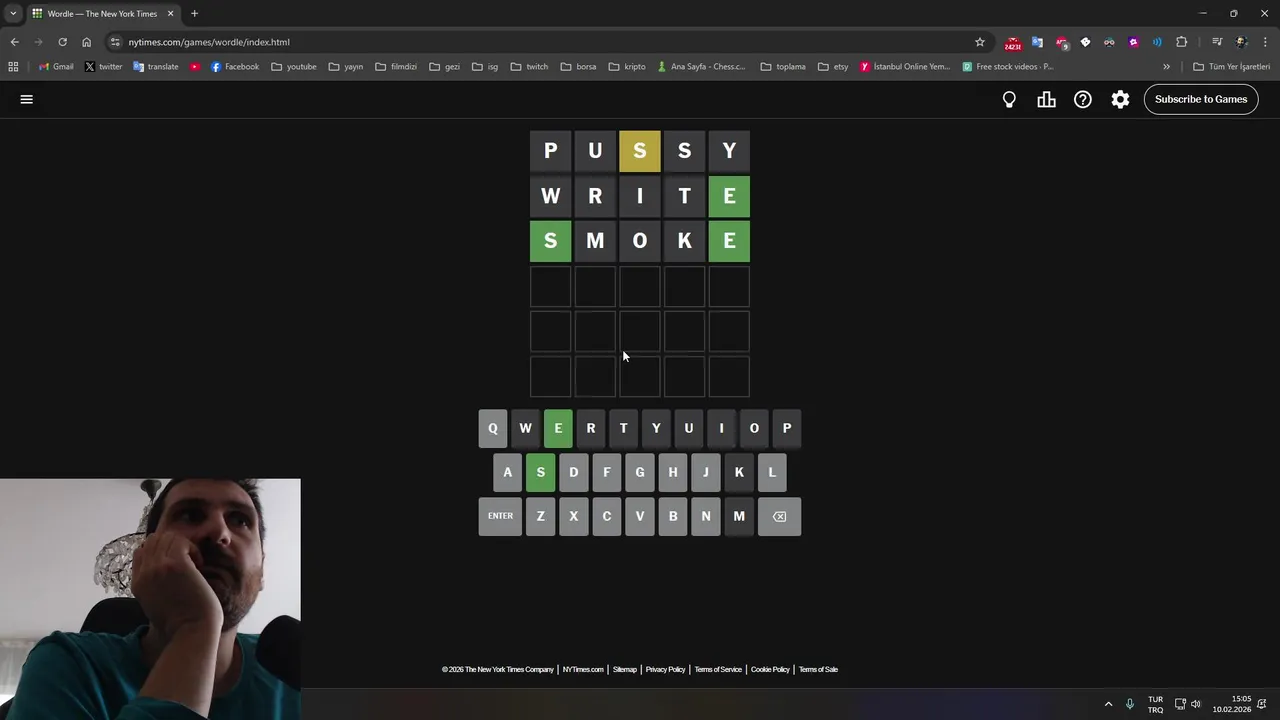Tap the H key on the Wordle keyboard
Screen dimensions: 1280x720
(673, 472)
